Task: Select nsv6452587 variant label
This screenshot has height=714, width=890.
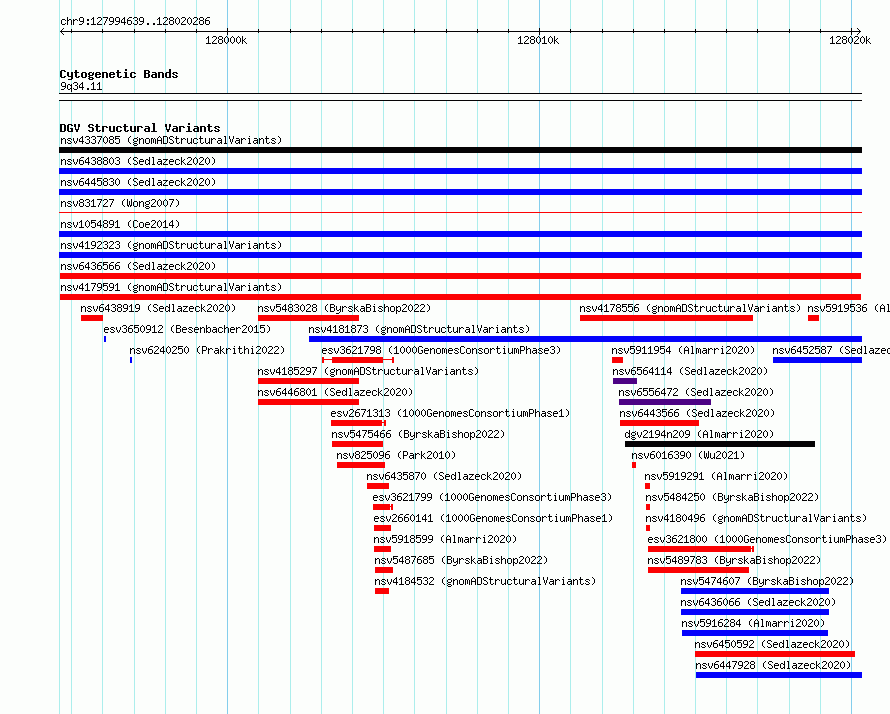Action: (831, 350)
